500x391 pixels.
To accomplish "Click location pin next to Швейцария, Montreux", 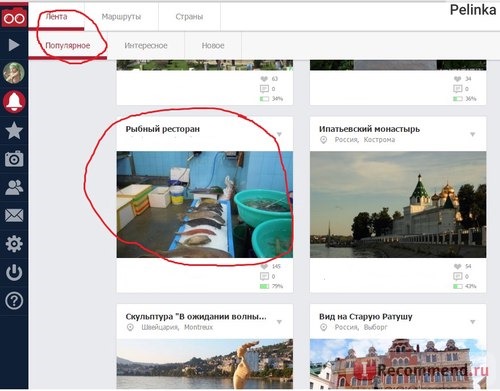I will [x=130, y=328].
